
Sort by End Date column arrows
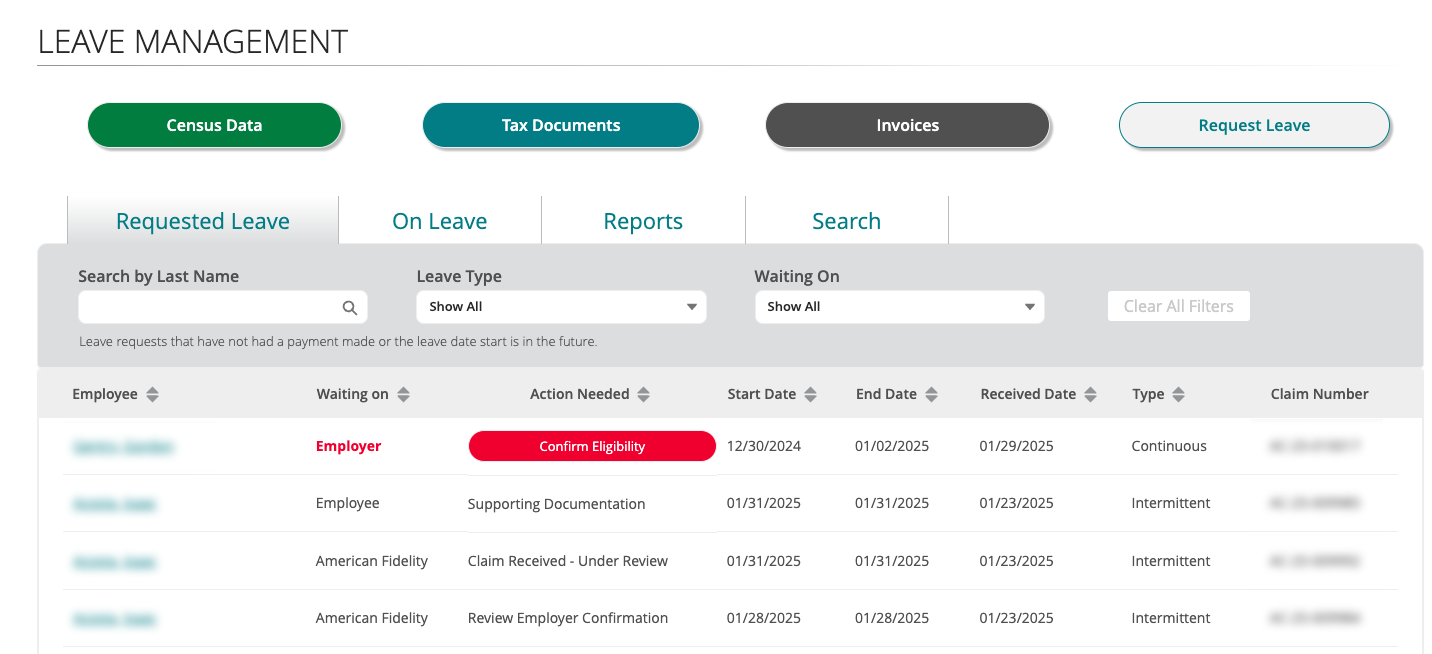click(931, 395)
